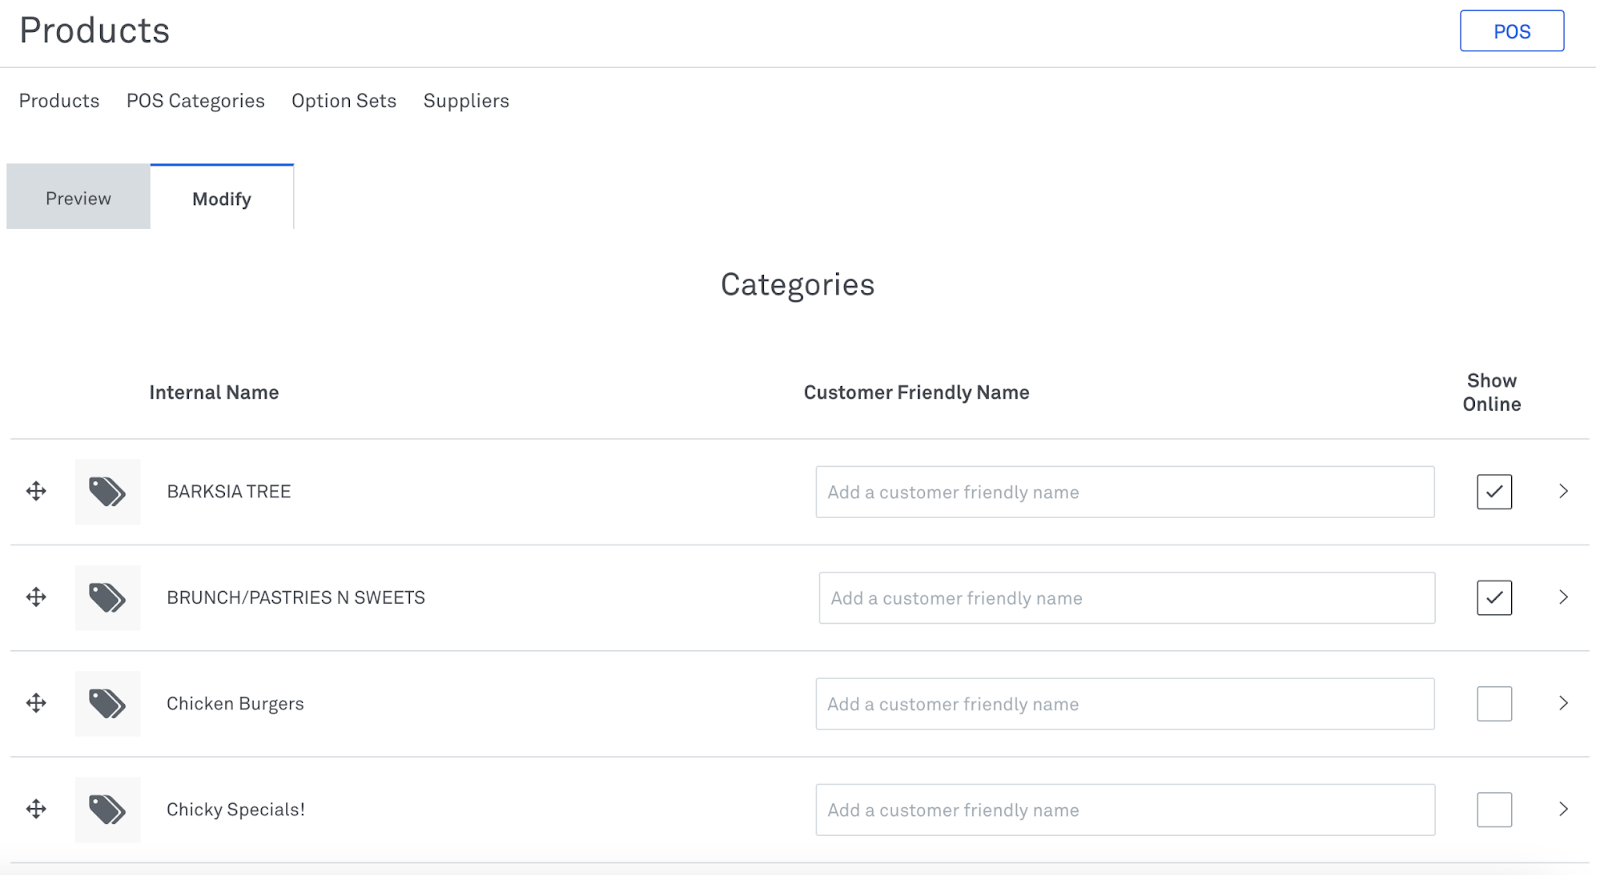Select the tag icon for Chicky Specials!

pyautogui.click(x=107, y=810)
